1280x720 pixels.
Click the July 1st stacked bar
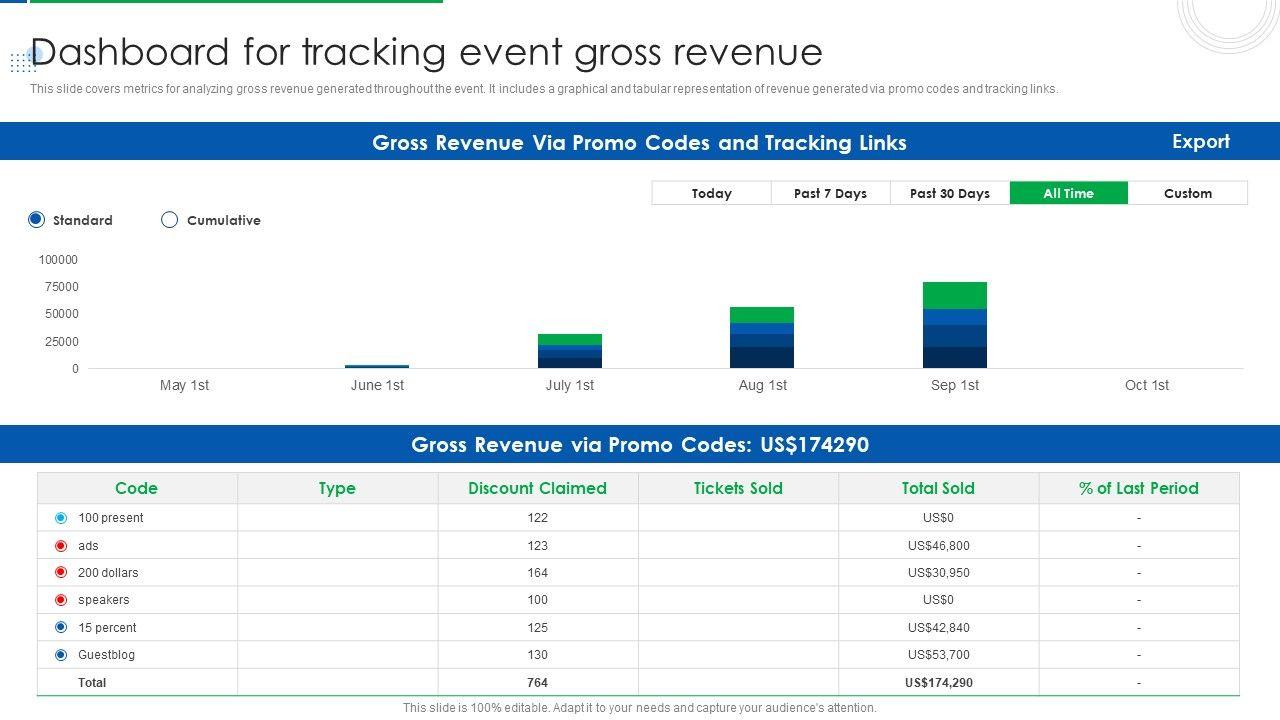pyautogui.click(x=570, y=352)
